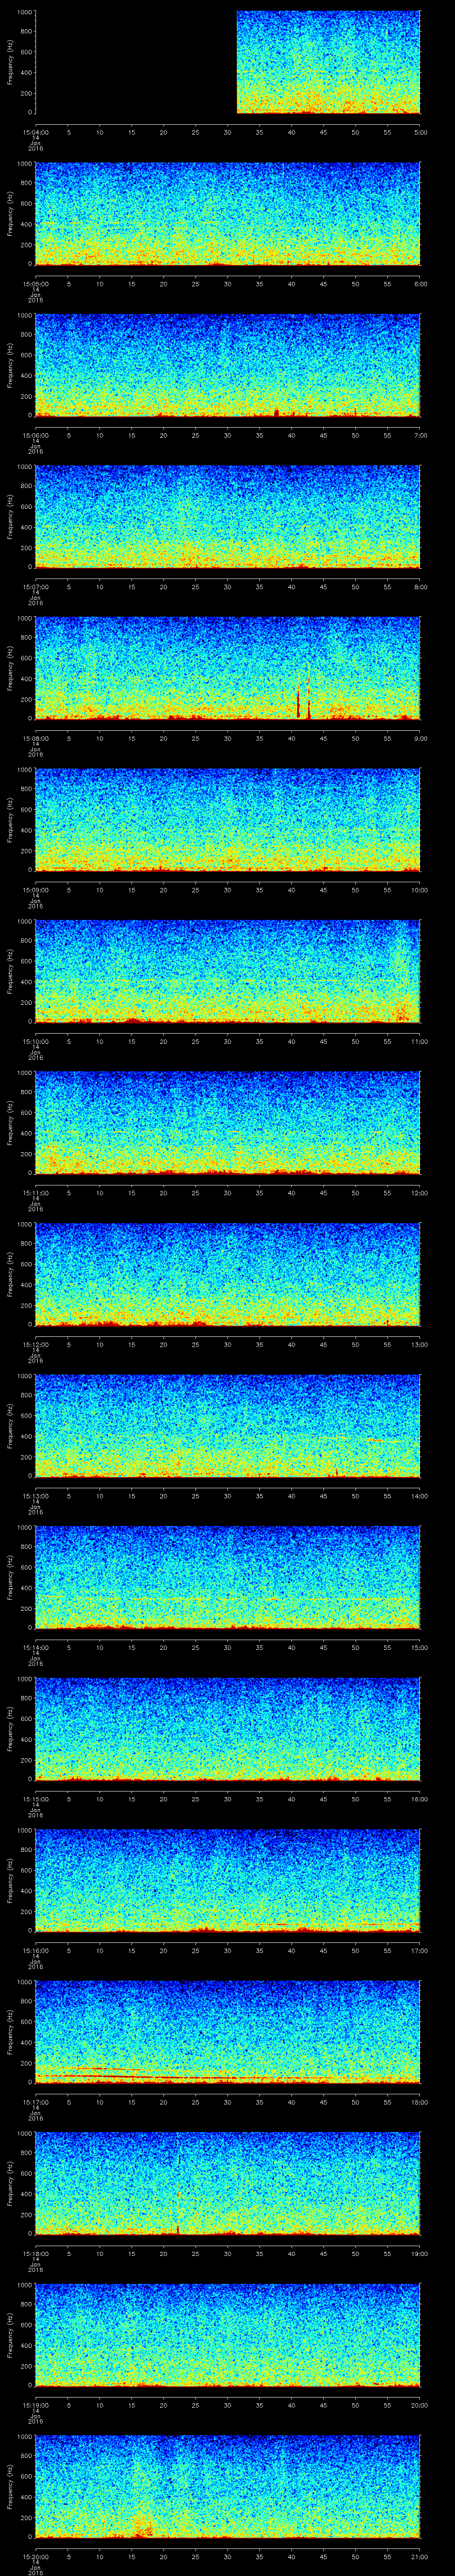Select the spectrogram panel starting at 15:14:00
This screenshot has width=455, height=2576.
[227, 1577]
